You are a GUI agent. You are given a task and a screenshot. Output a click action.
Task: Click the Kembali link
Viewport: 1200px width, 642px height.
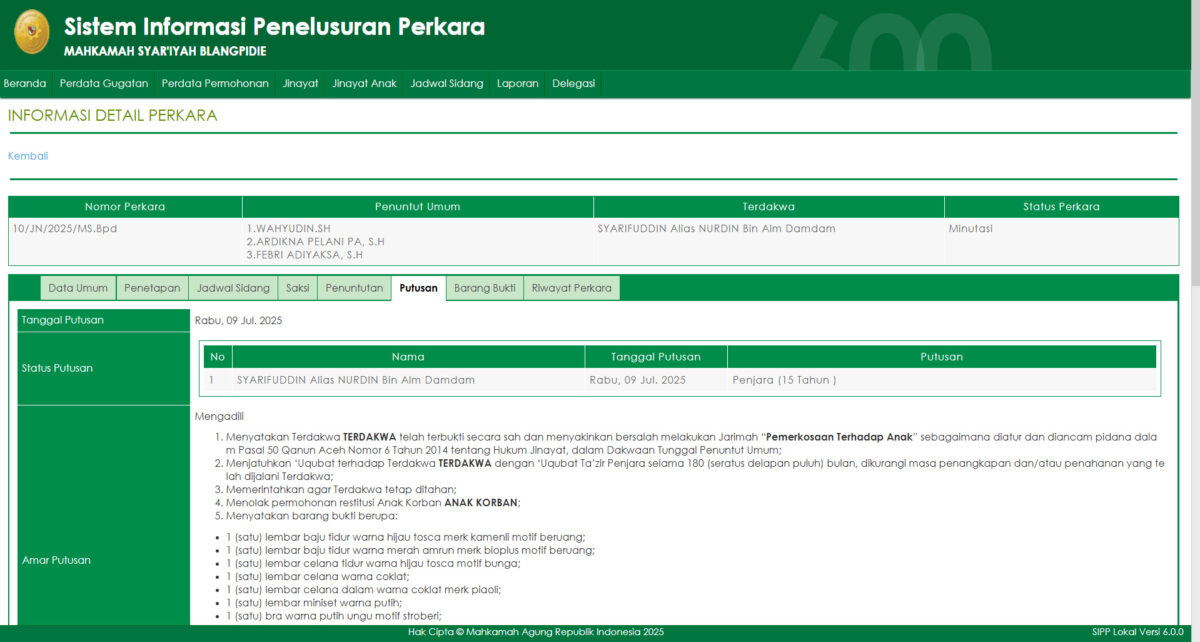click(28, 156)
